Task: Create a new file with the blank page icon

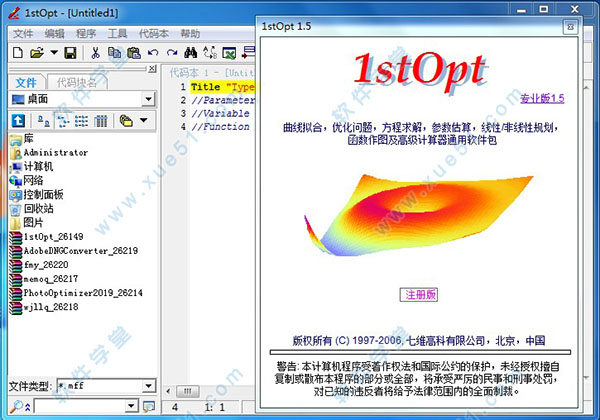Action: click(18, 53)
